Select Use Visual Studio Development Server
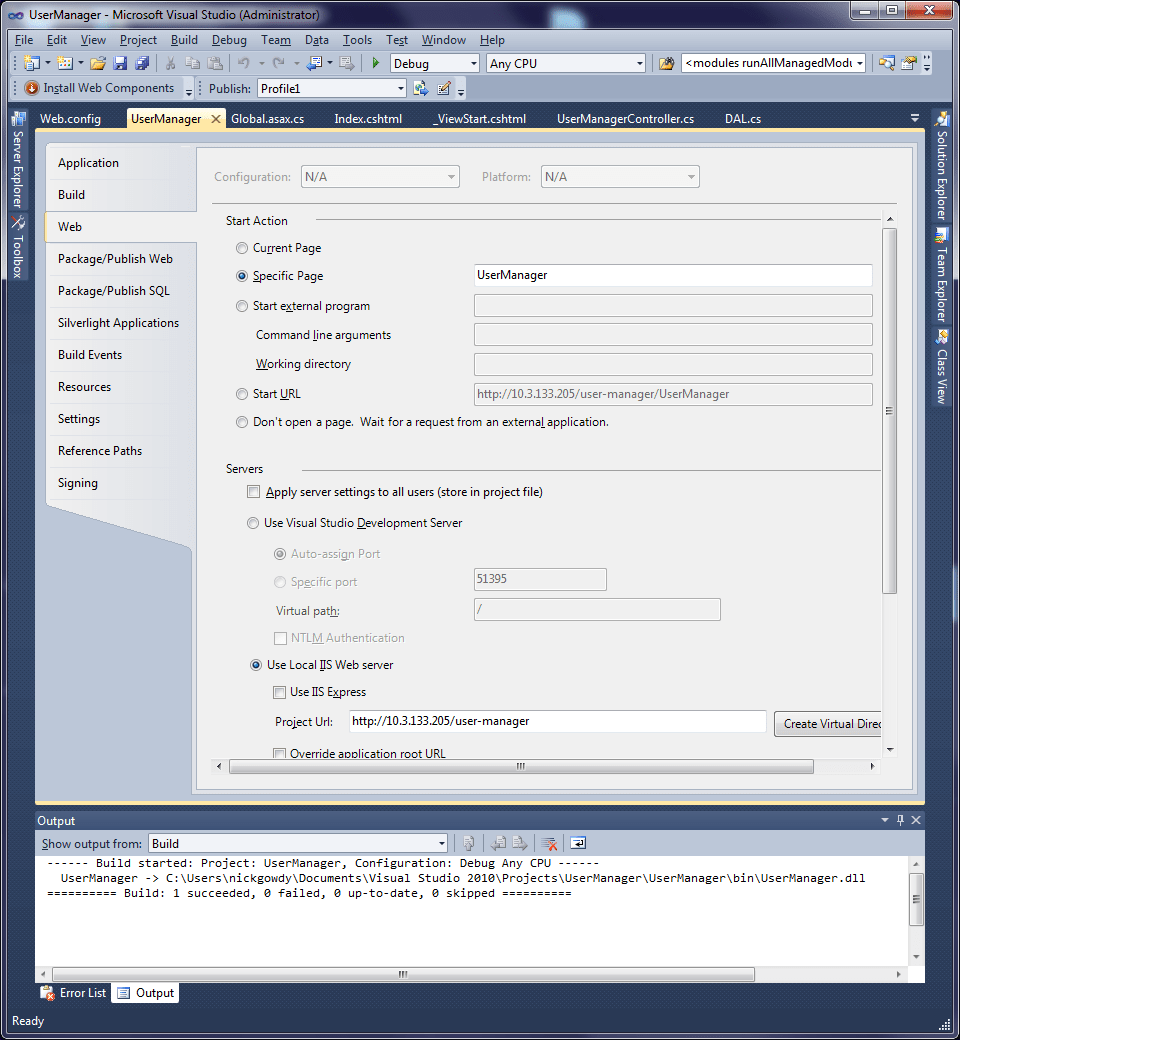The image size is (1152, 1040). point(253,523)
